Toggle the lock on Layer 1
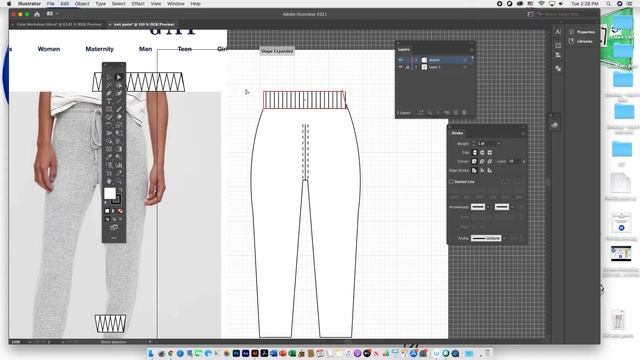 pyautogui.click(x=407, y=67)
